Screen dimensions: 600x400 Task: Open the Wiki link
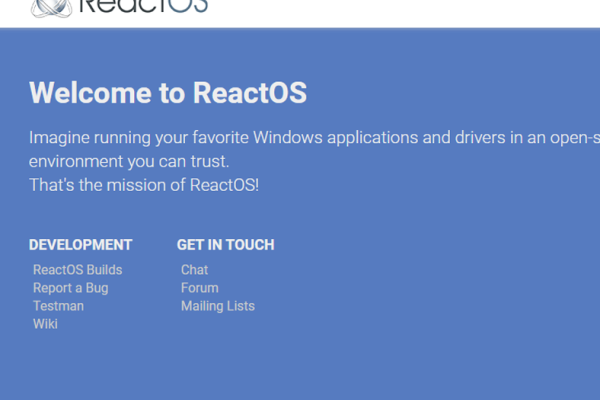point(45,324)
